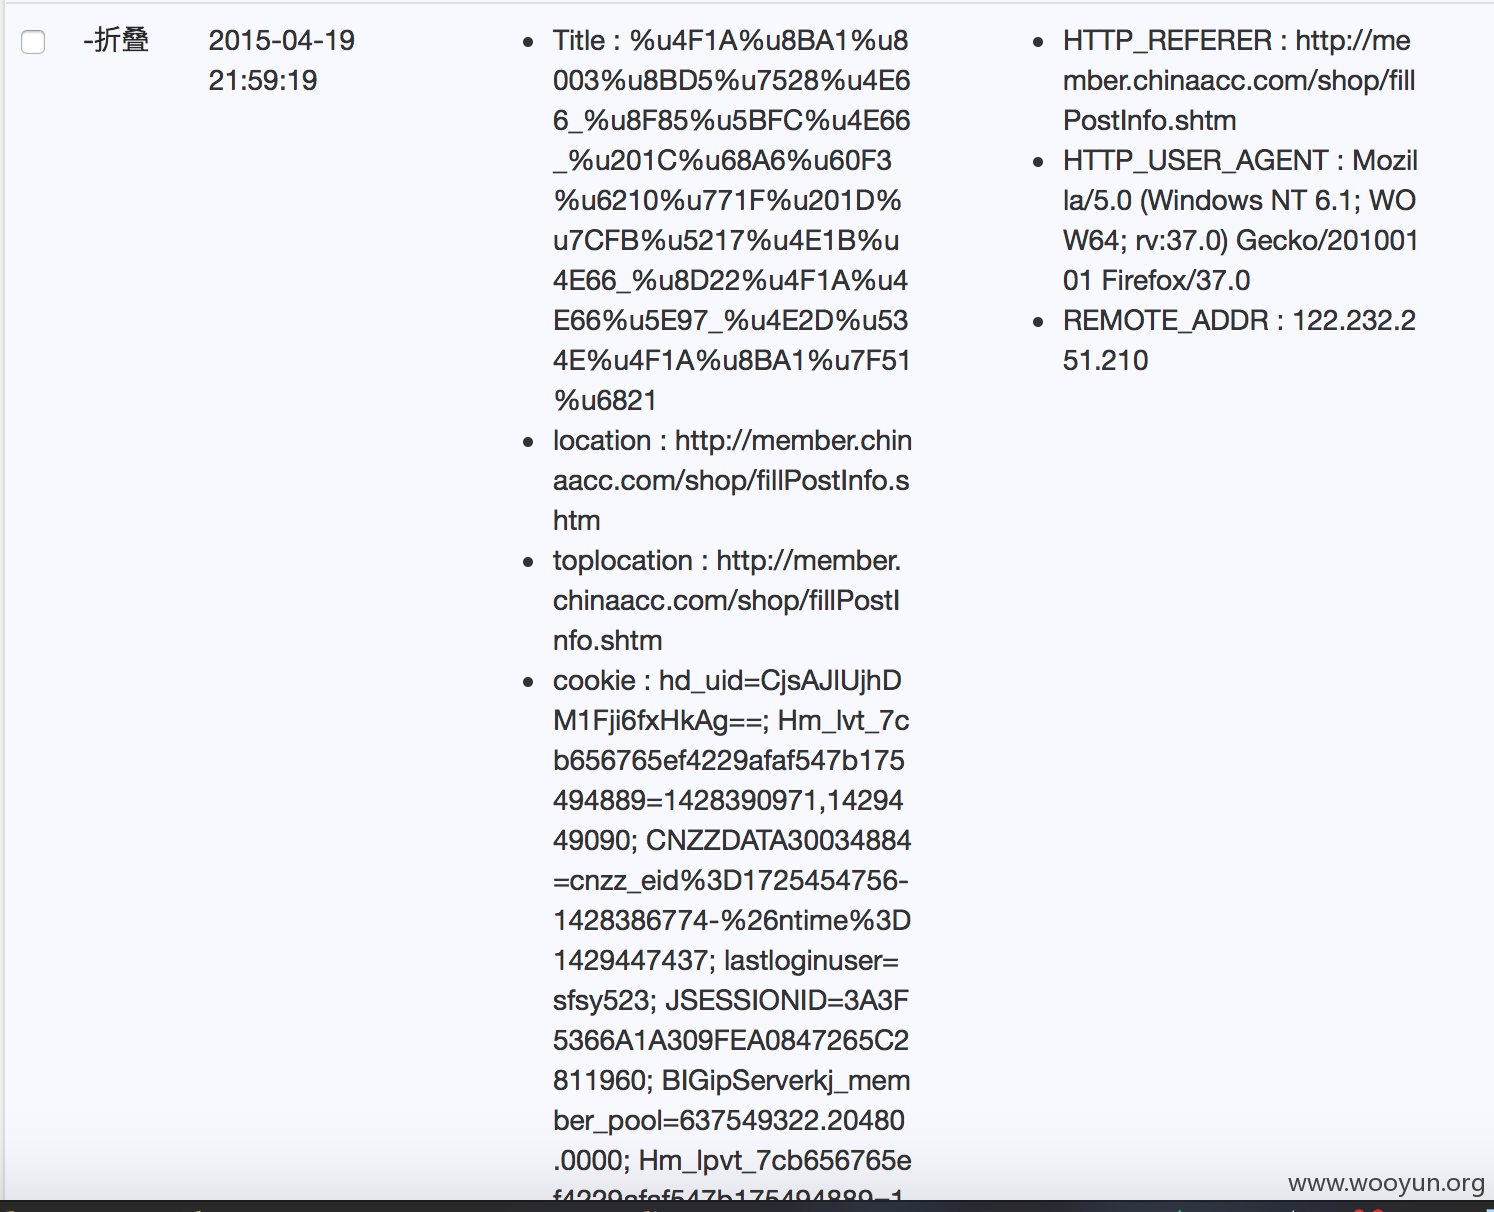Click the BIGipServerkj_mem cookie text
Image resolution: width=1494 pixels, height=1212 pixels.
click(x=786, y=1080)
